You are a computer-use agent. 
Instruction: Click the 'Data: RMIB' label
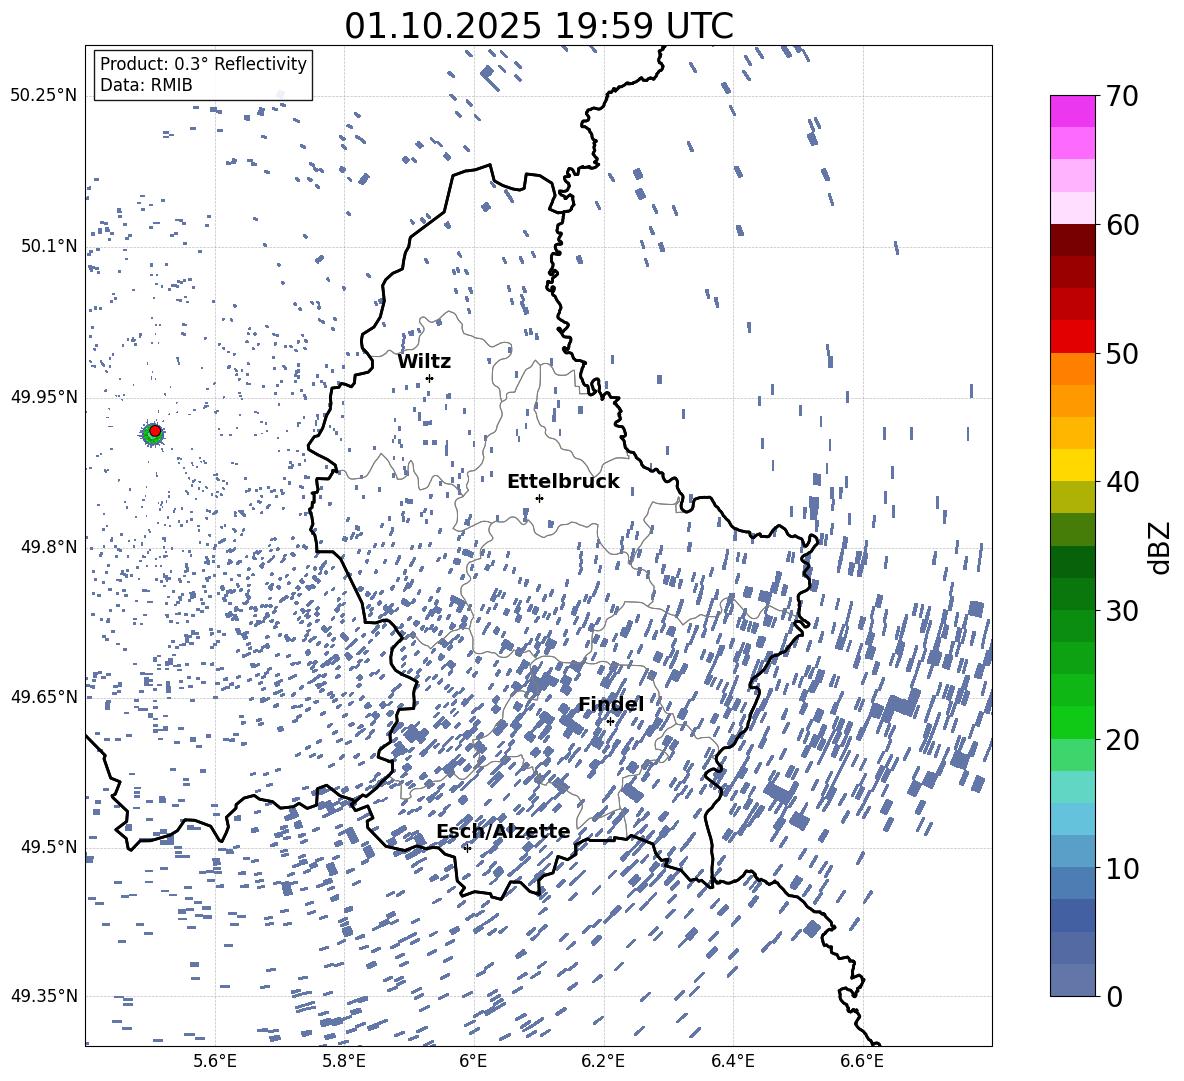click(x=146, y=85)
